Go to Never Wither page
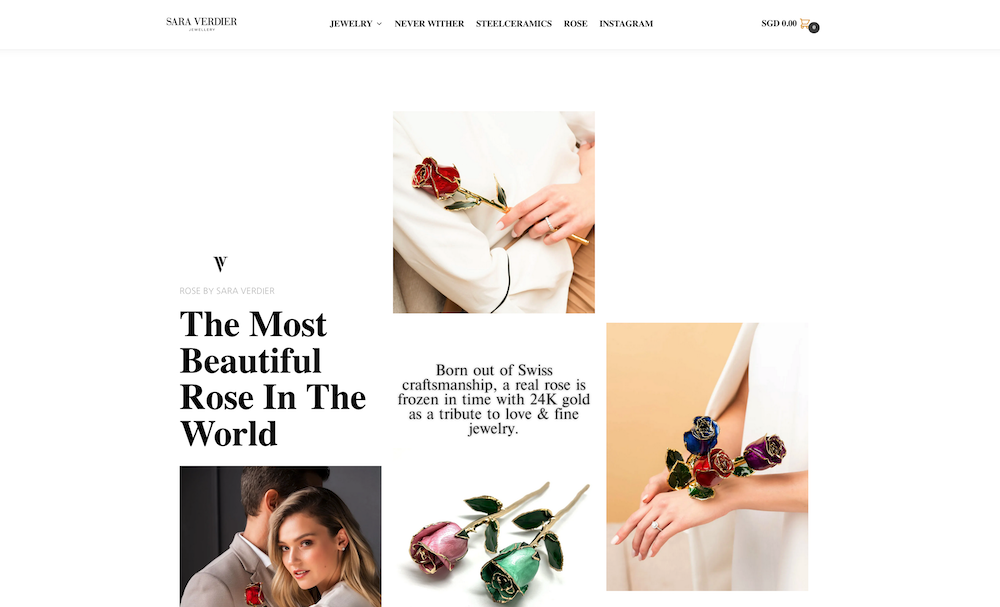 click(x=429, y=24)
